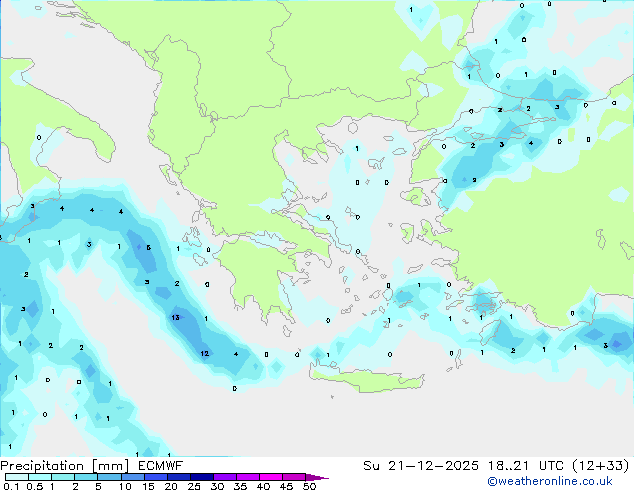
Task: Open the weatheronline.co.uk copyright link
Action: pyautogui.click(x=550, y=481)
